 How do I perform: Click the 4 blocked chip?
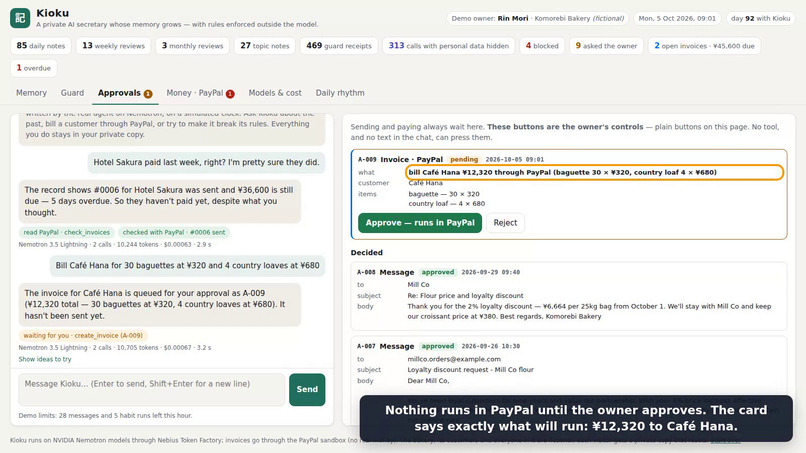coord(542,46)
